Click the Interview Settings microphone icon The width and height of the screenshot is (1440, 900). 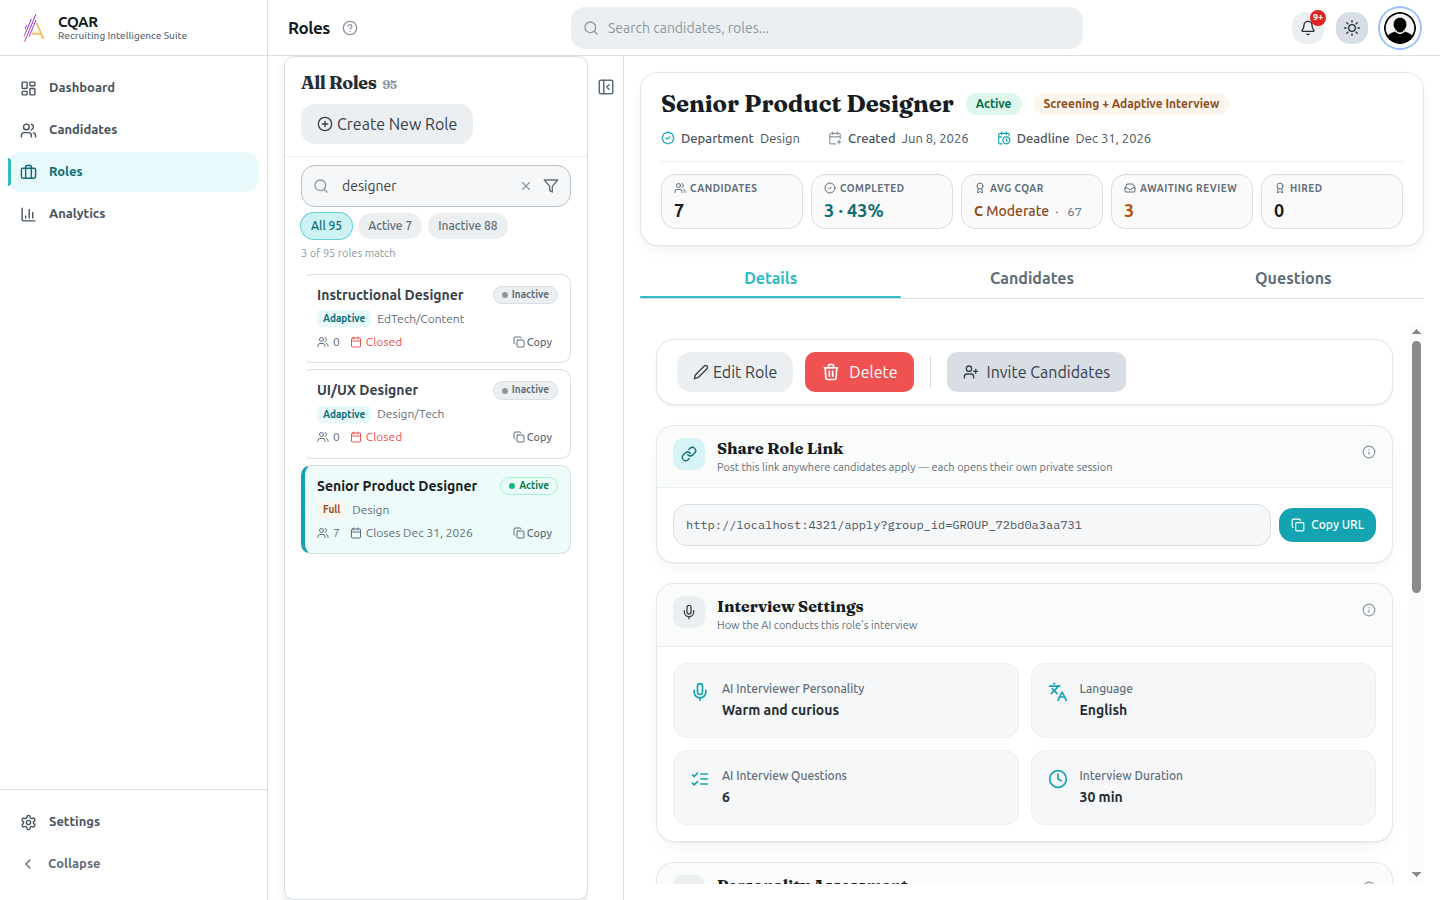689,612
